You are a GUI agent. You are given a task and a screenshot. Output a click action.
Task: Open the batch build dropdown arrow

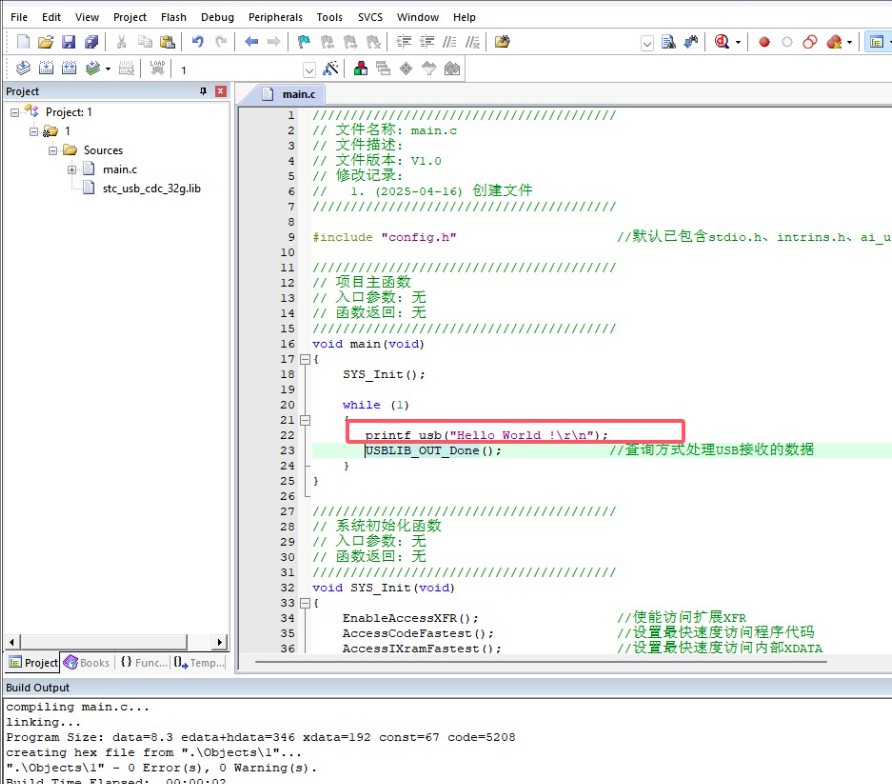[x=108, y=69]
